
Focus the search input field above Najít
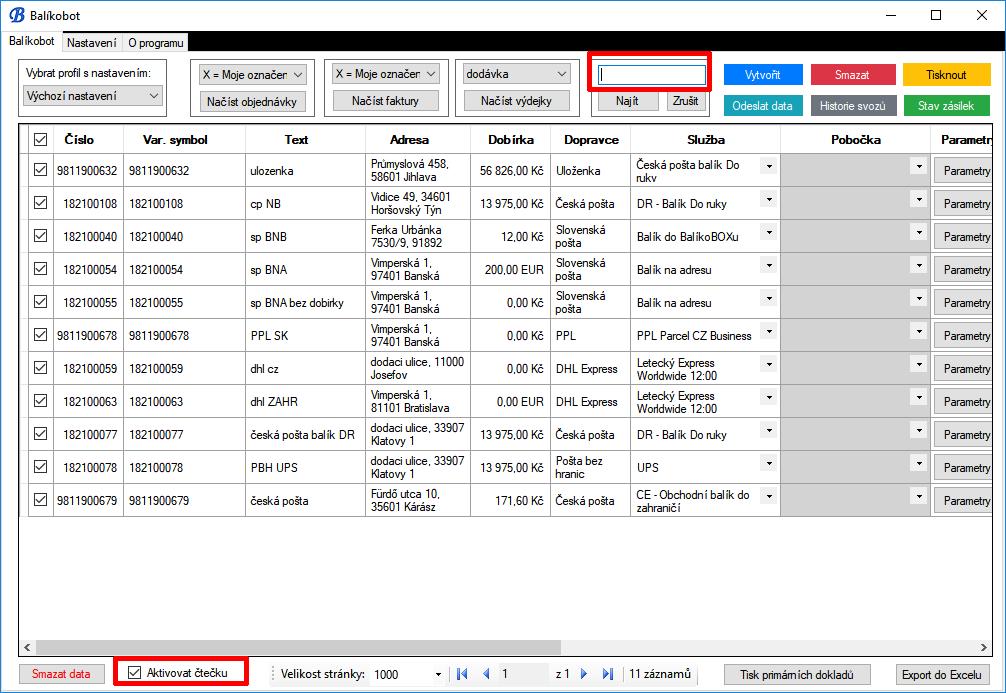pyautogui.click(x=652, y=74)
